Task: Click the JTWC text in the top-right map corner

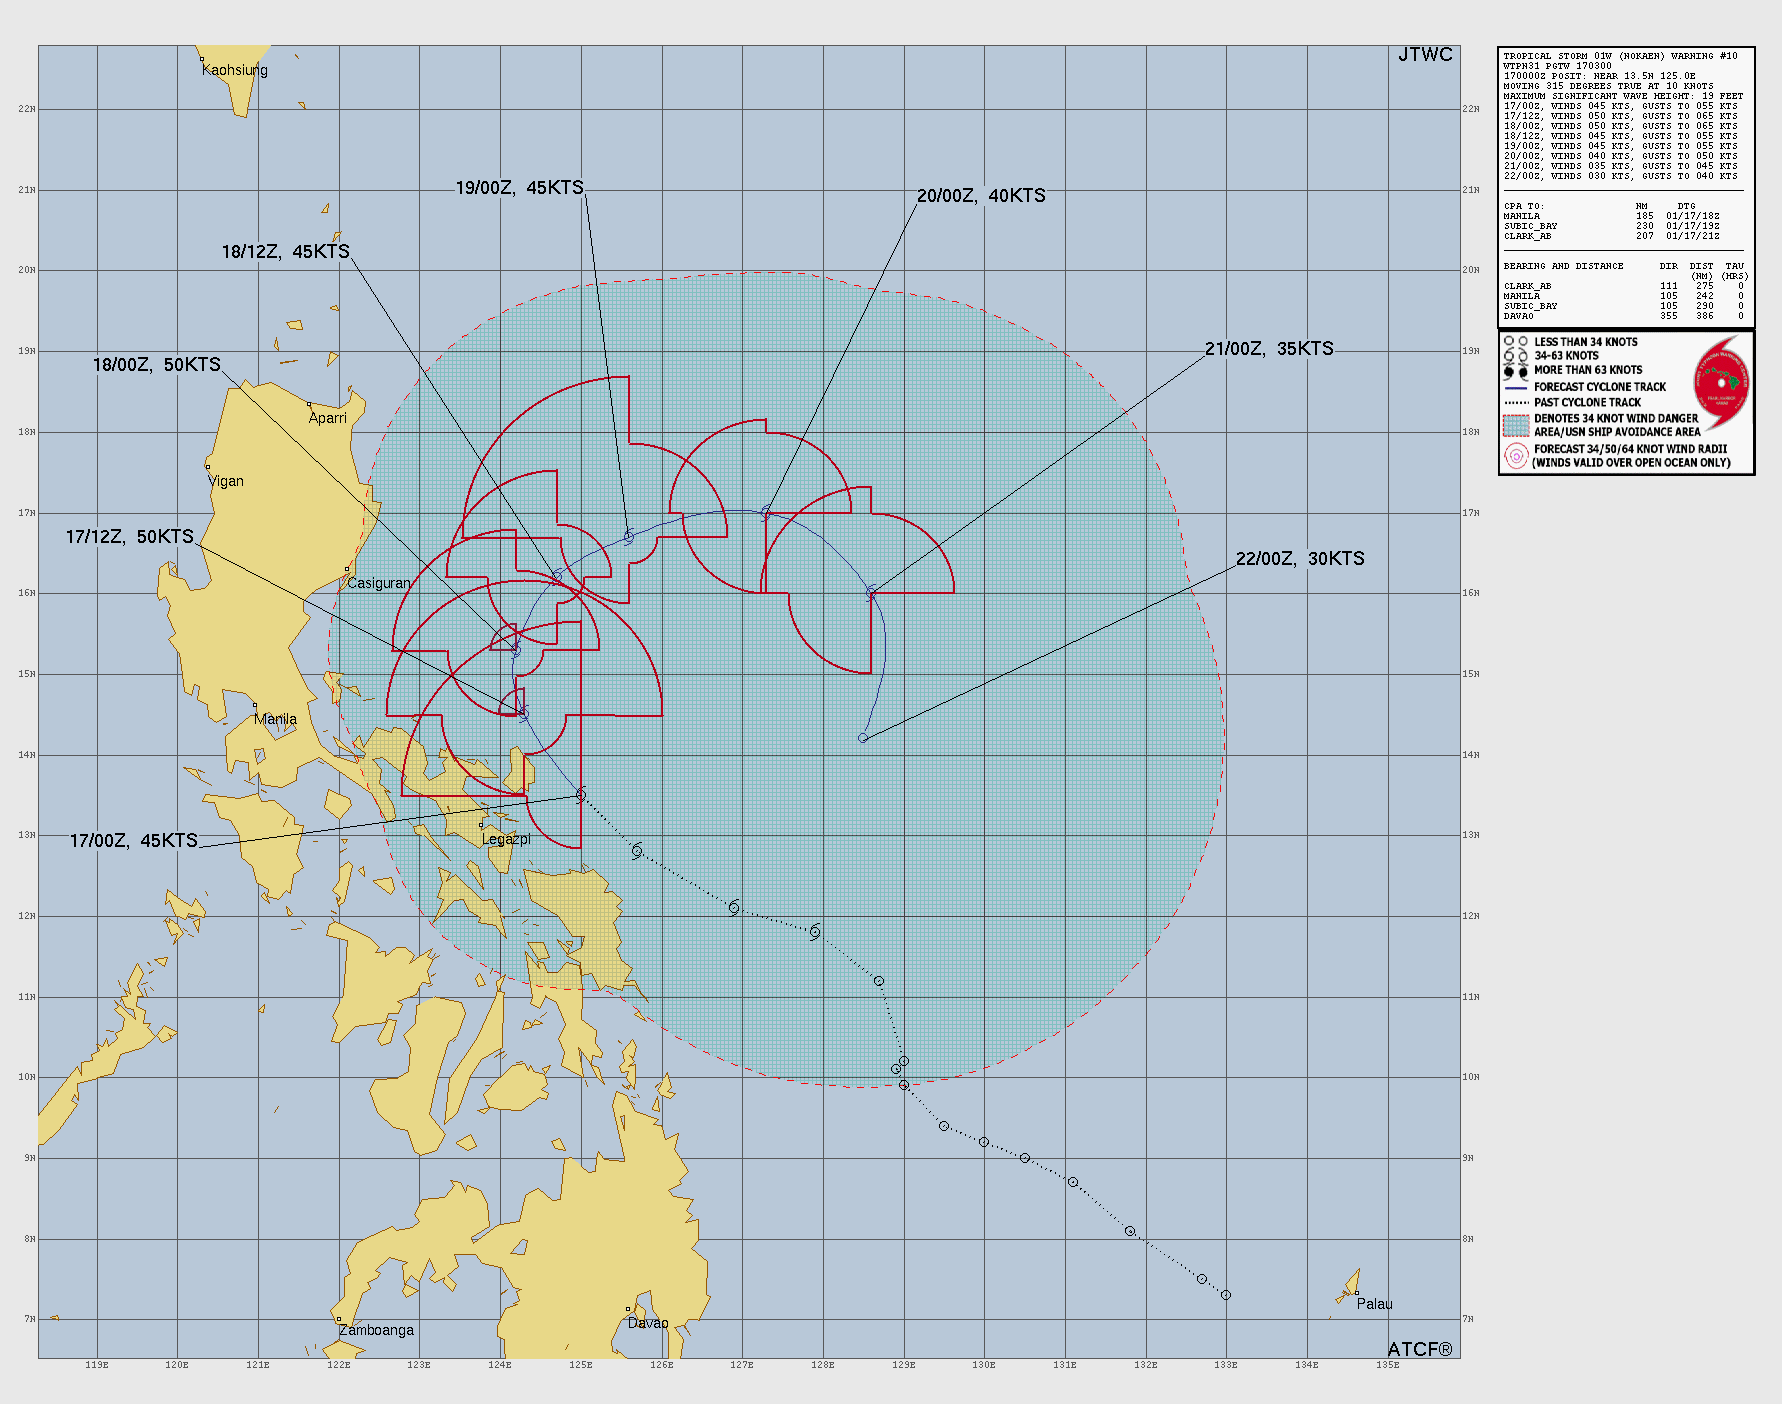Action: click(x=1425, y=55)
